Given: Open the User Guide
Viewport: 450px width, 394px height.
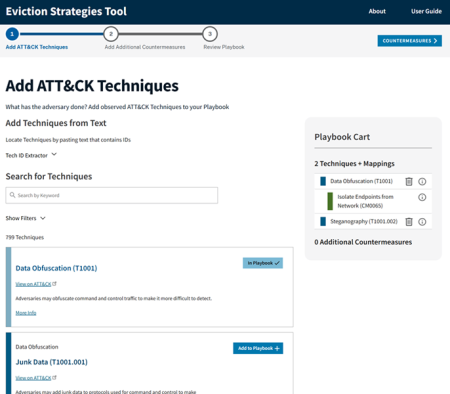Looking at the screenshot, I should click(426, 11).
